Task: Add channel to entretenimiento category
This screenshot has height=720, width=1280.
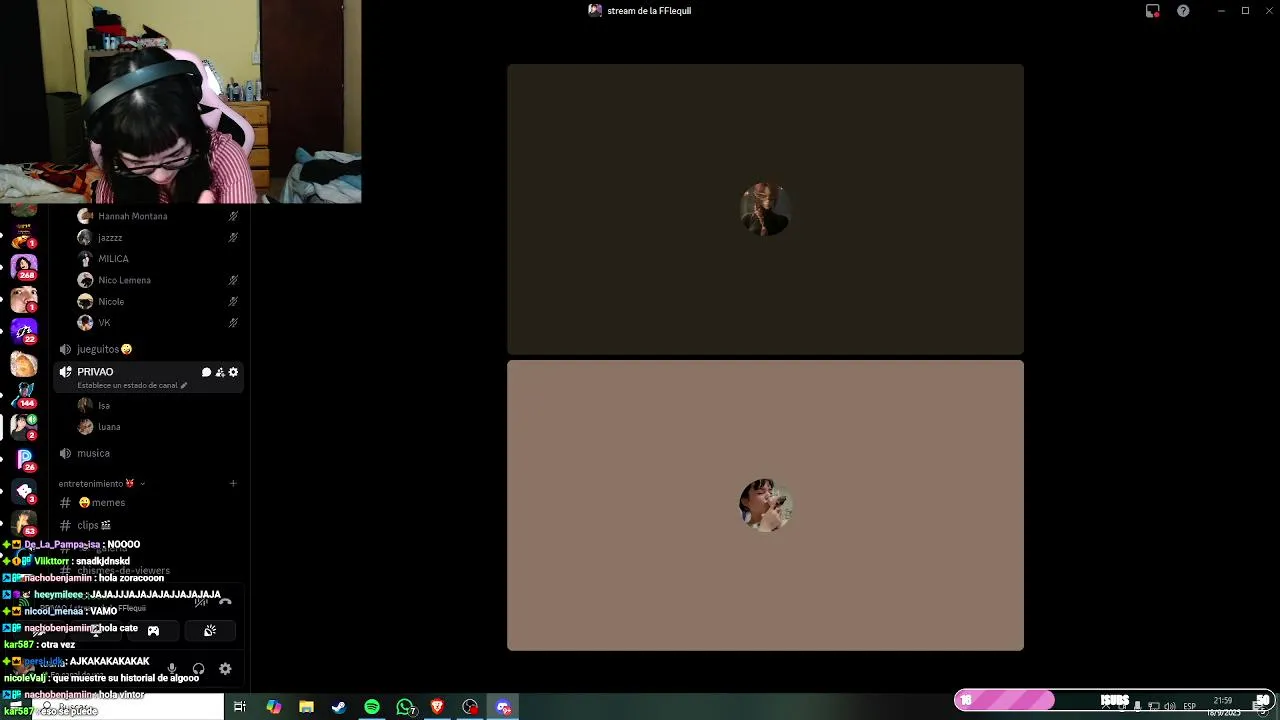Action: 233,484
